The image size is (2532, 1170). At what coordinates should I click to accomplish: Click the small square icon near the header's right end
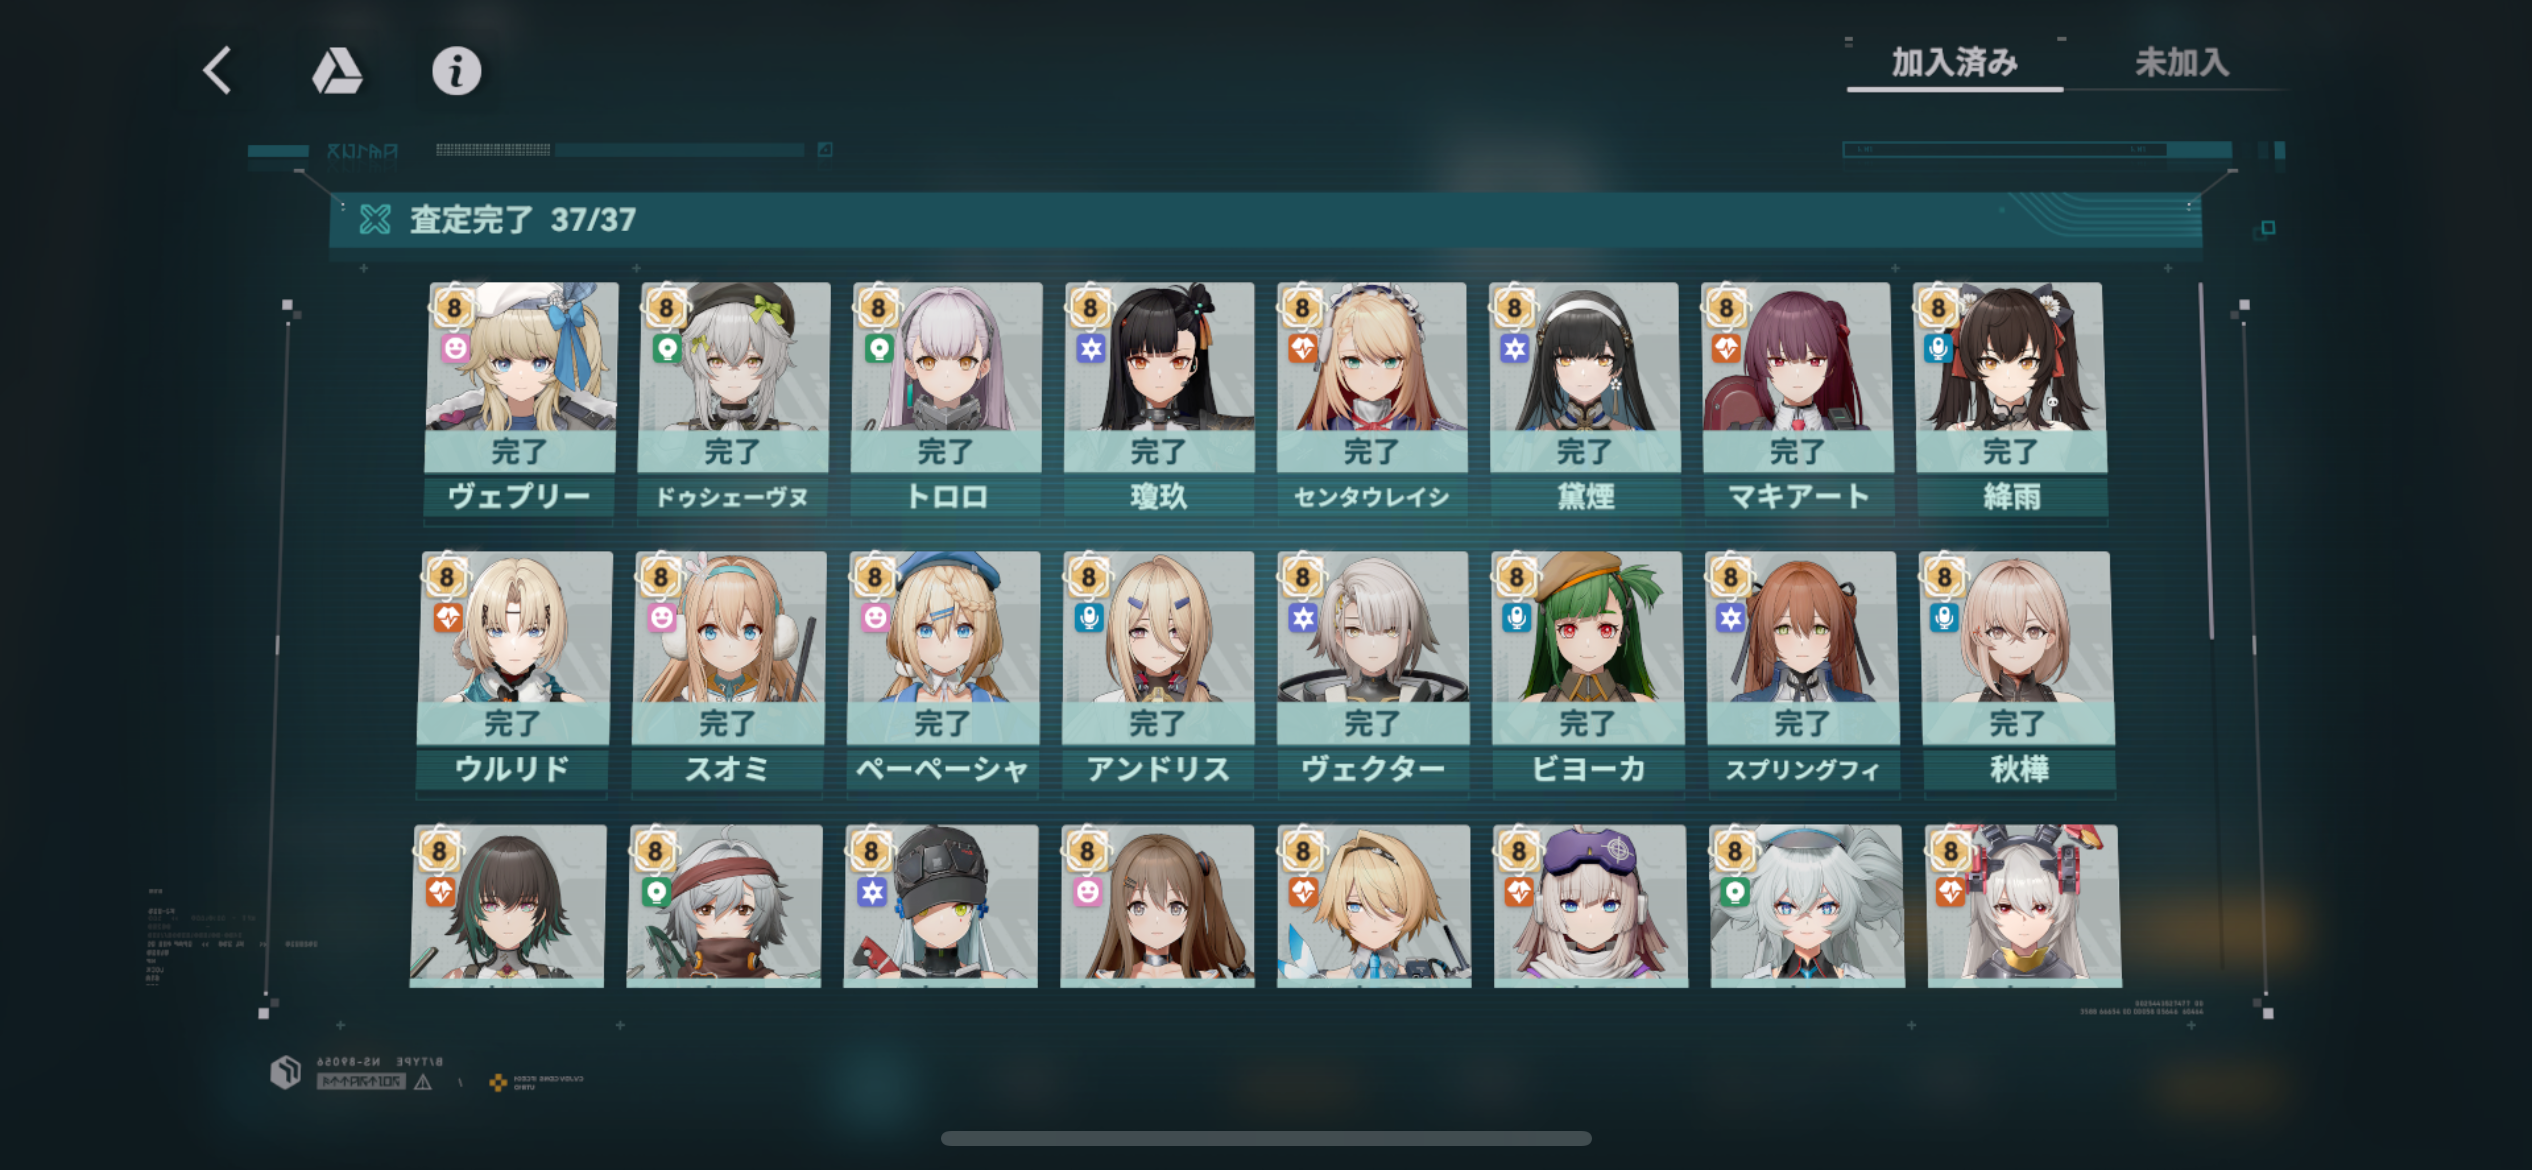point(2268,228)
